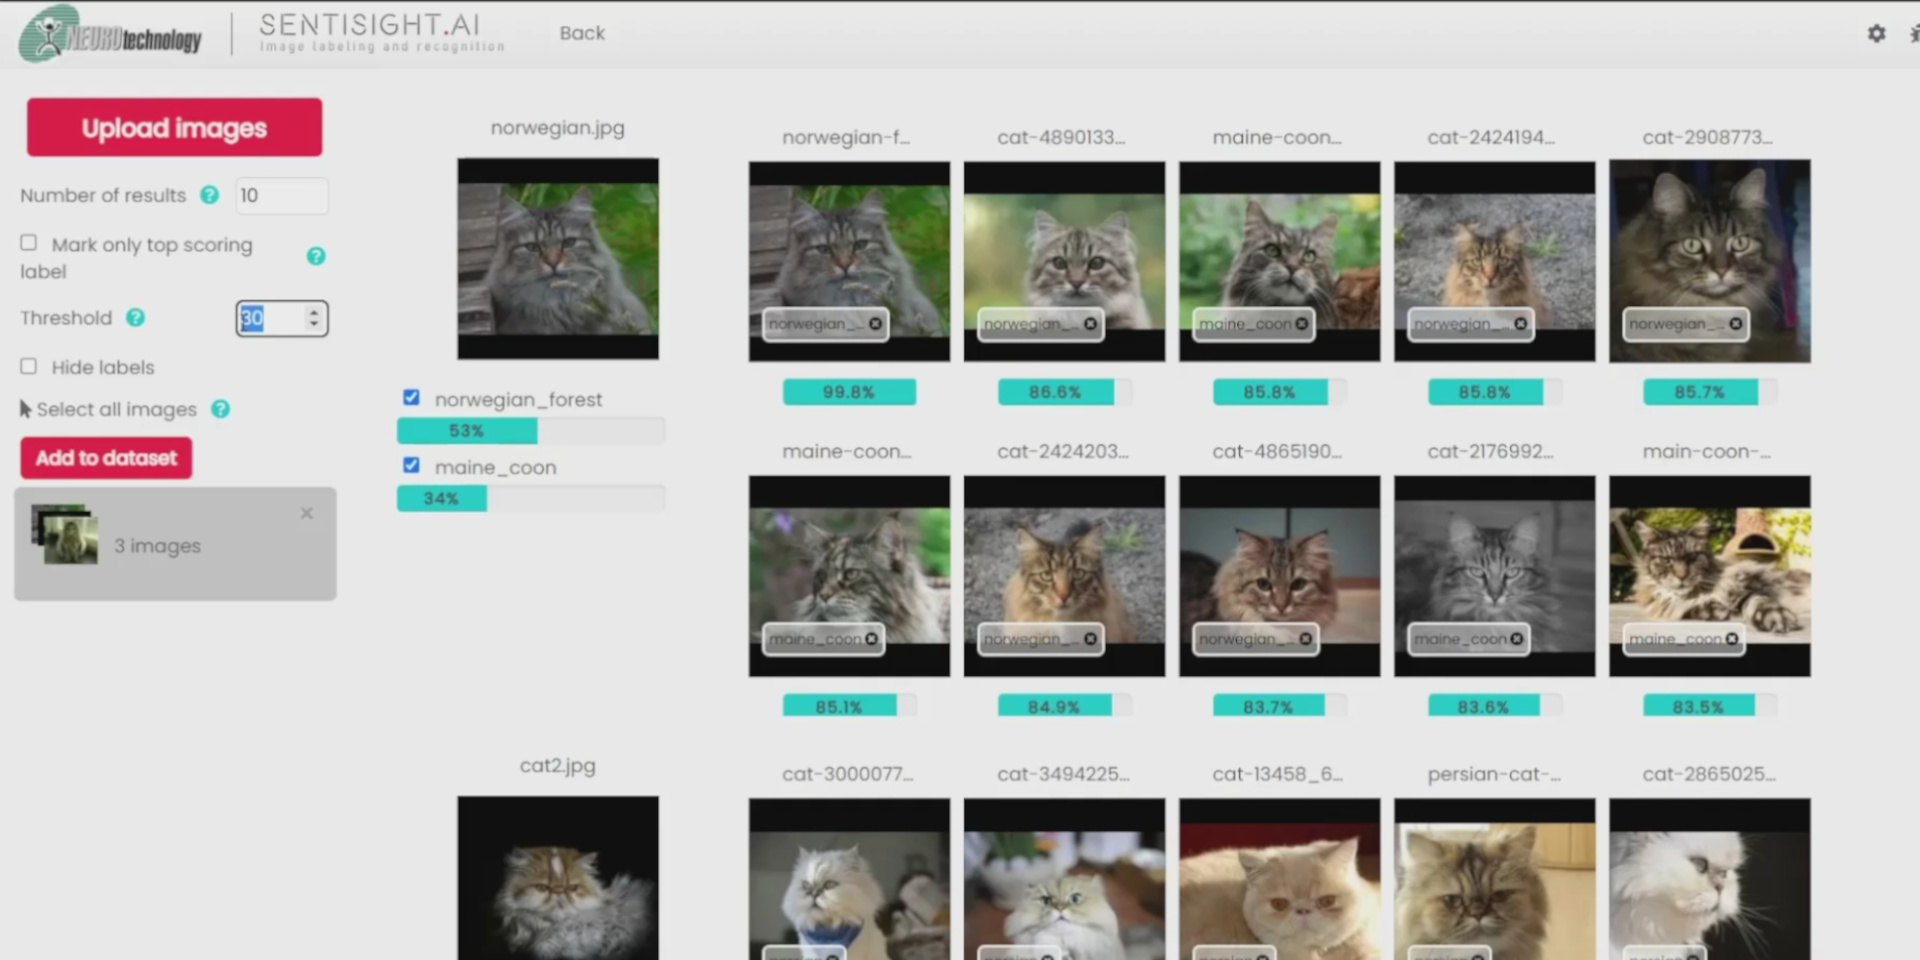Uncheck the maine_coon label checkbox
This screenshot has width=1920, height=960.
411,466
